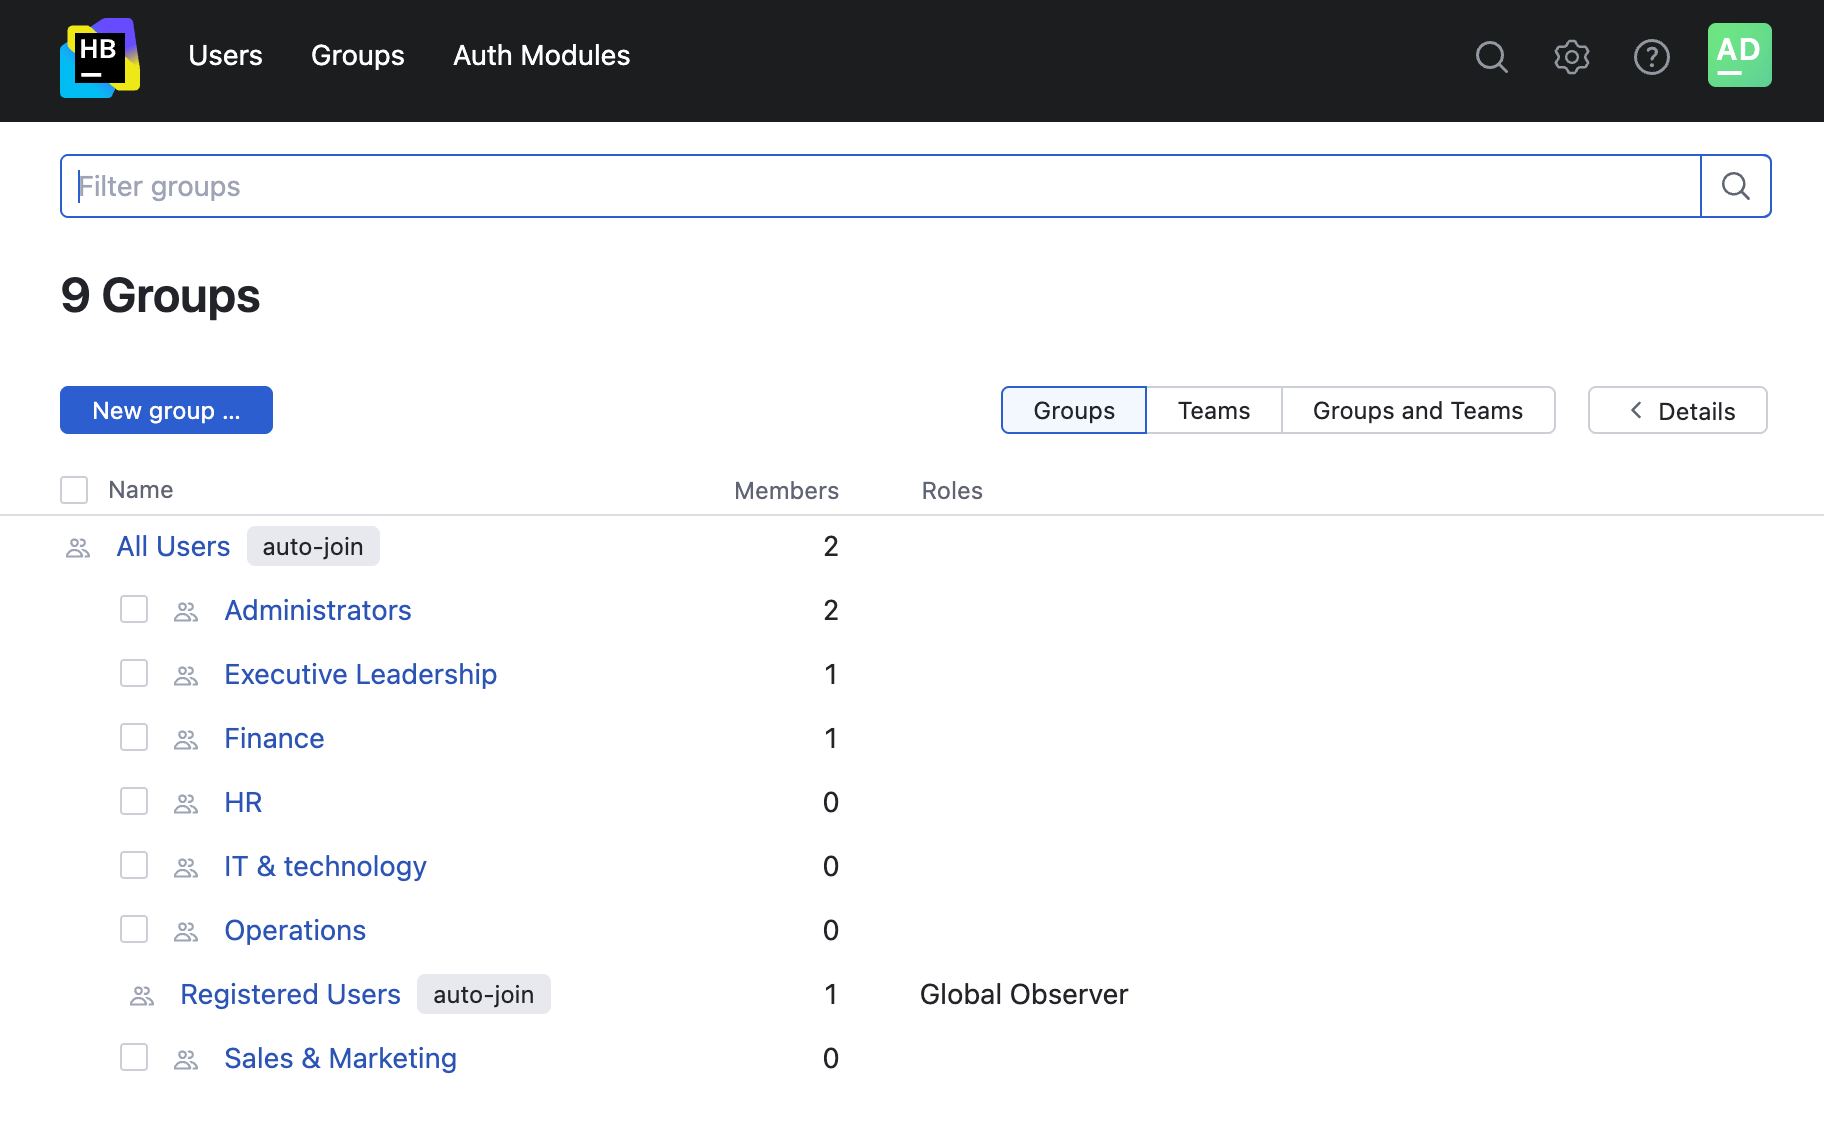Click the New group button
1824x1134 pixels.
(x=166, y=411)
